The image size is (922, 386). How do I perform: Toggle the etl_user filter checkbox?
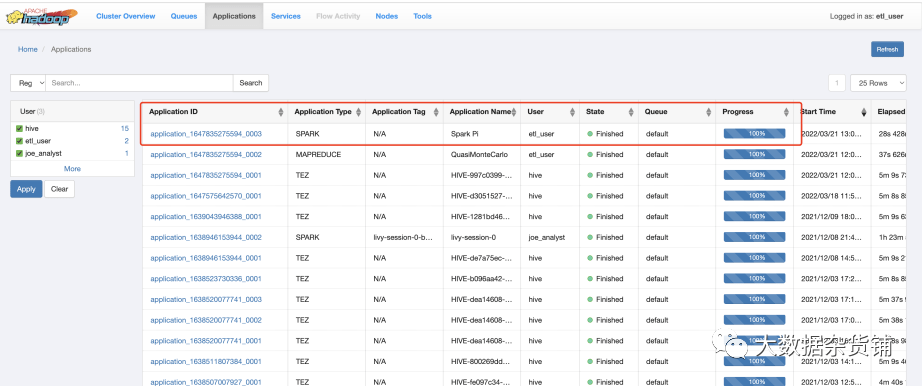click(x=19, y=141)
